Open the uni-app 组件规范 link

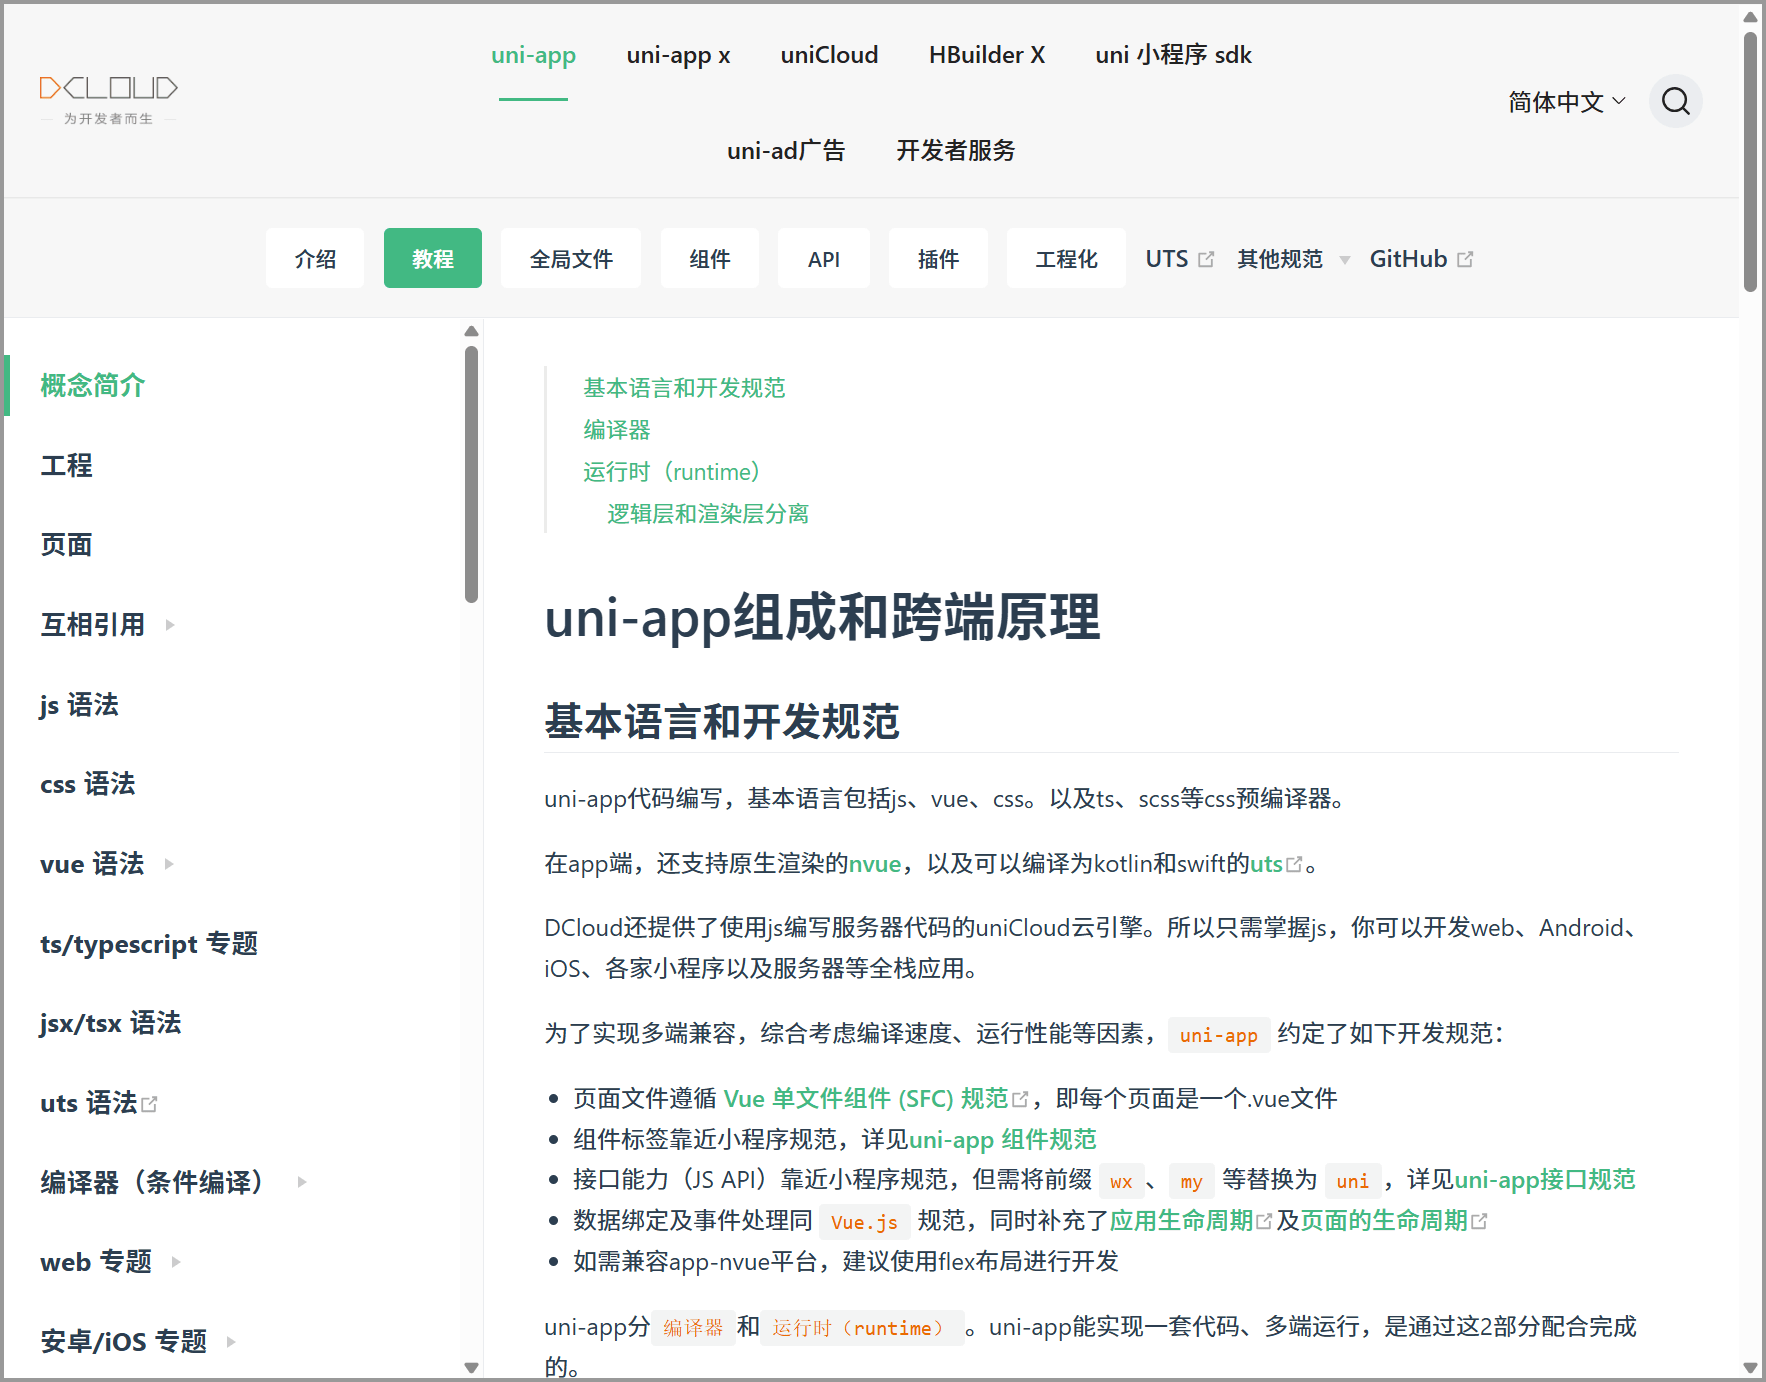tap(1002, 1140)
